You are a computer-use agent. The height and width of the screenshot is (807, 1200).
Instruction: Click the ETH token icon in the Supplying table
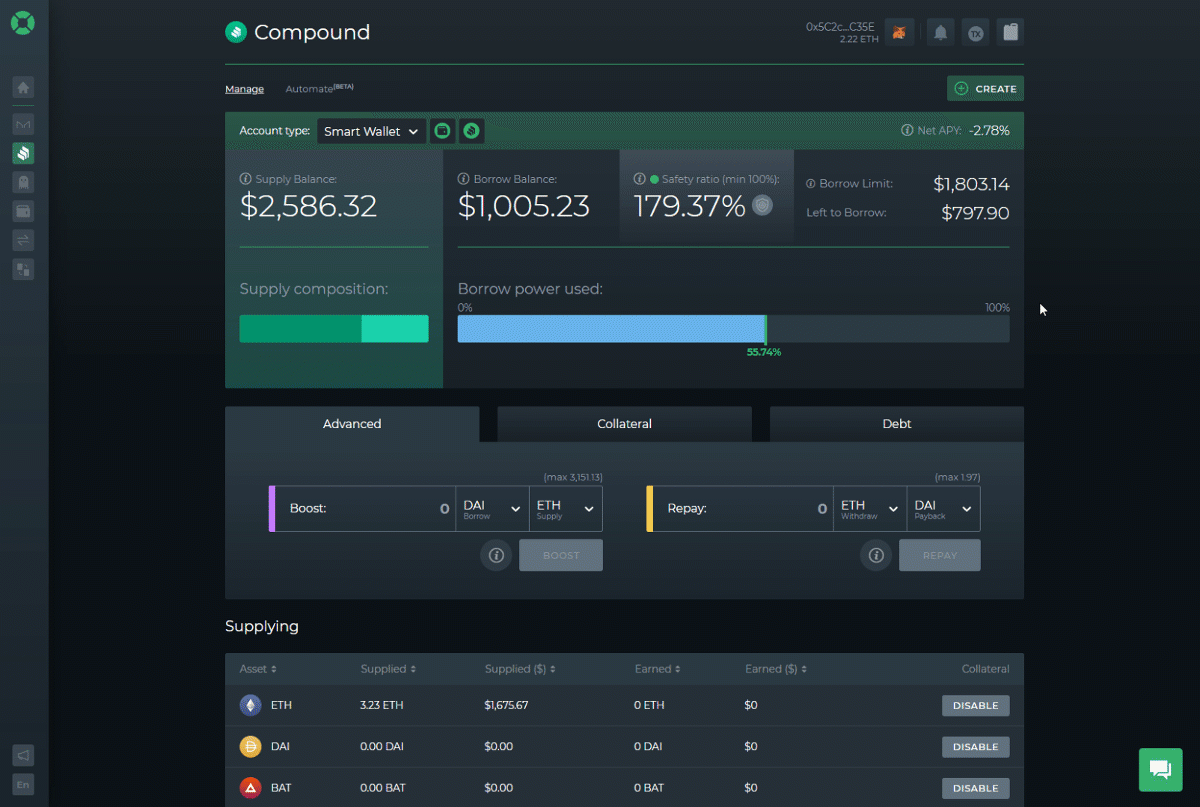coord(250,705)
